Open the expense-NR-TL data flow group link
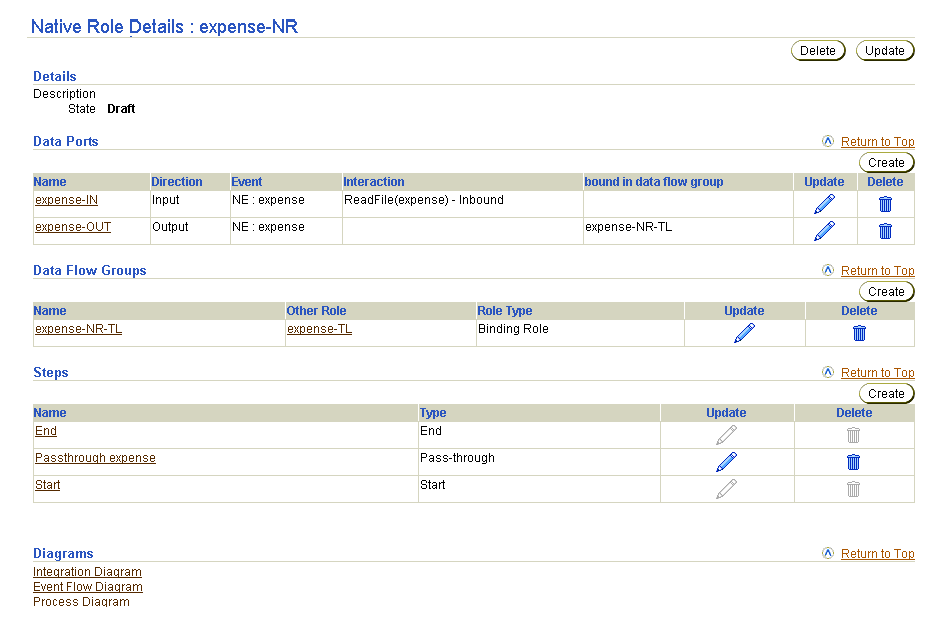Screen dimensions: 950x634 [79, 329]
